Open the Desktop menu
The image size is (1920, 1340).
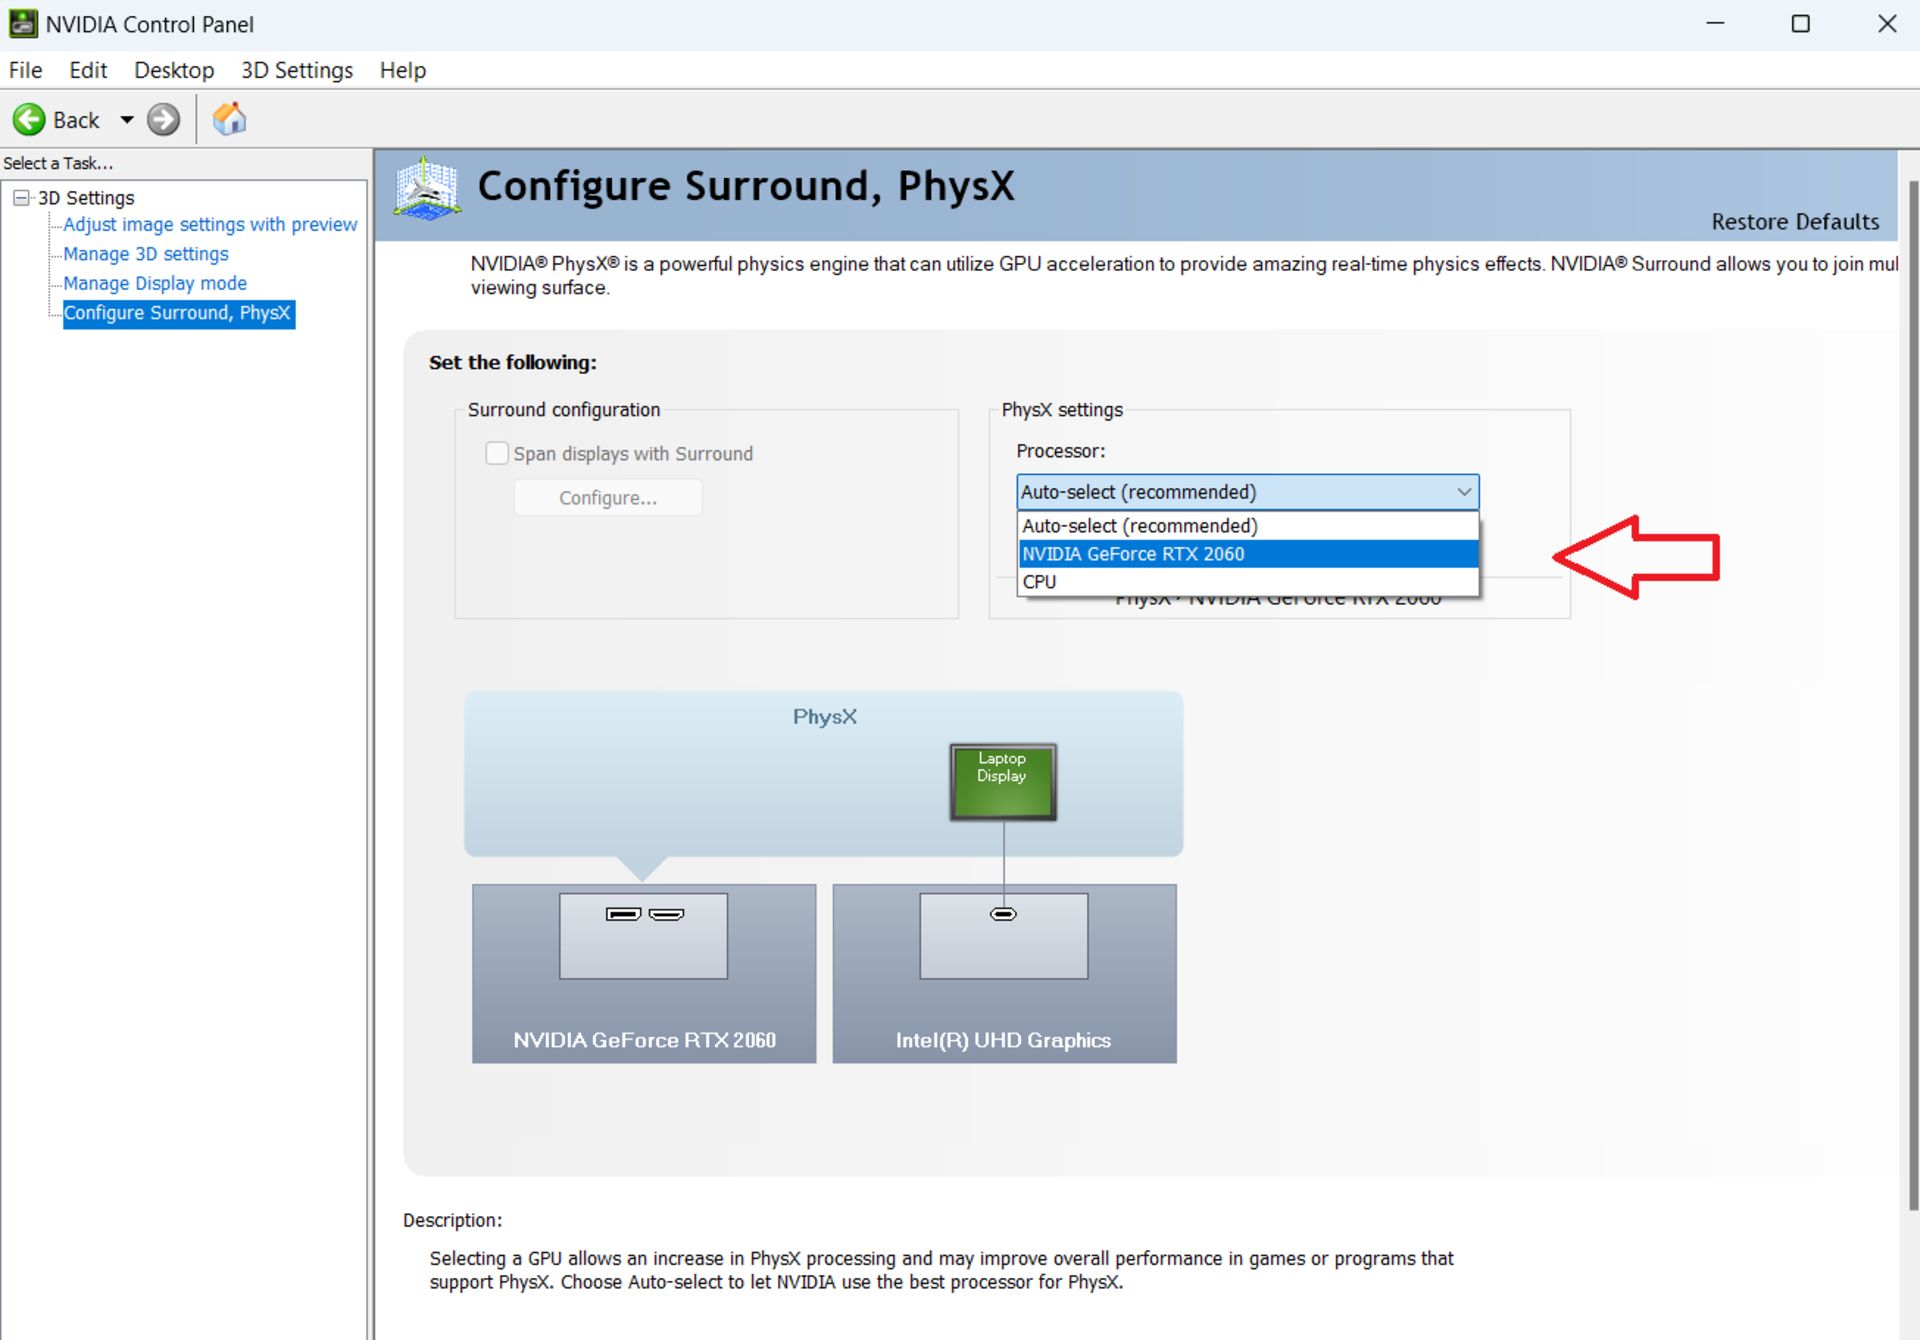pos(174,70)
